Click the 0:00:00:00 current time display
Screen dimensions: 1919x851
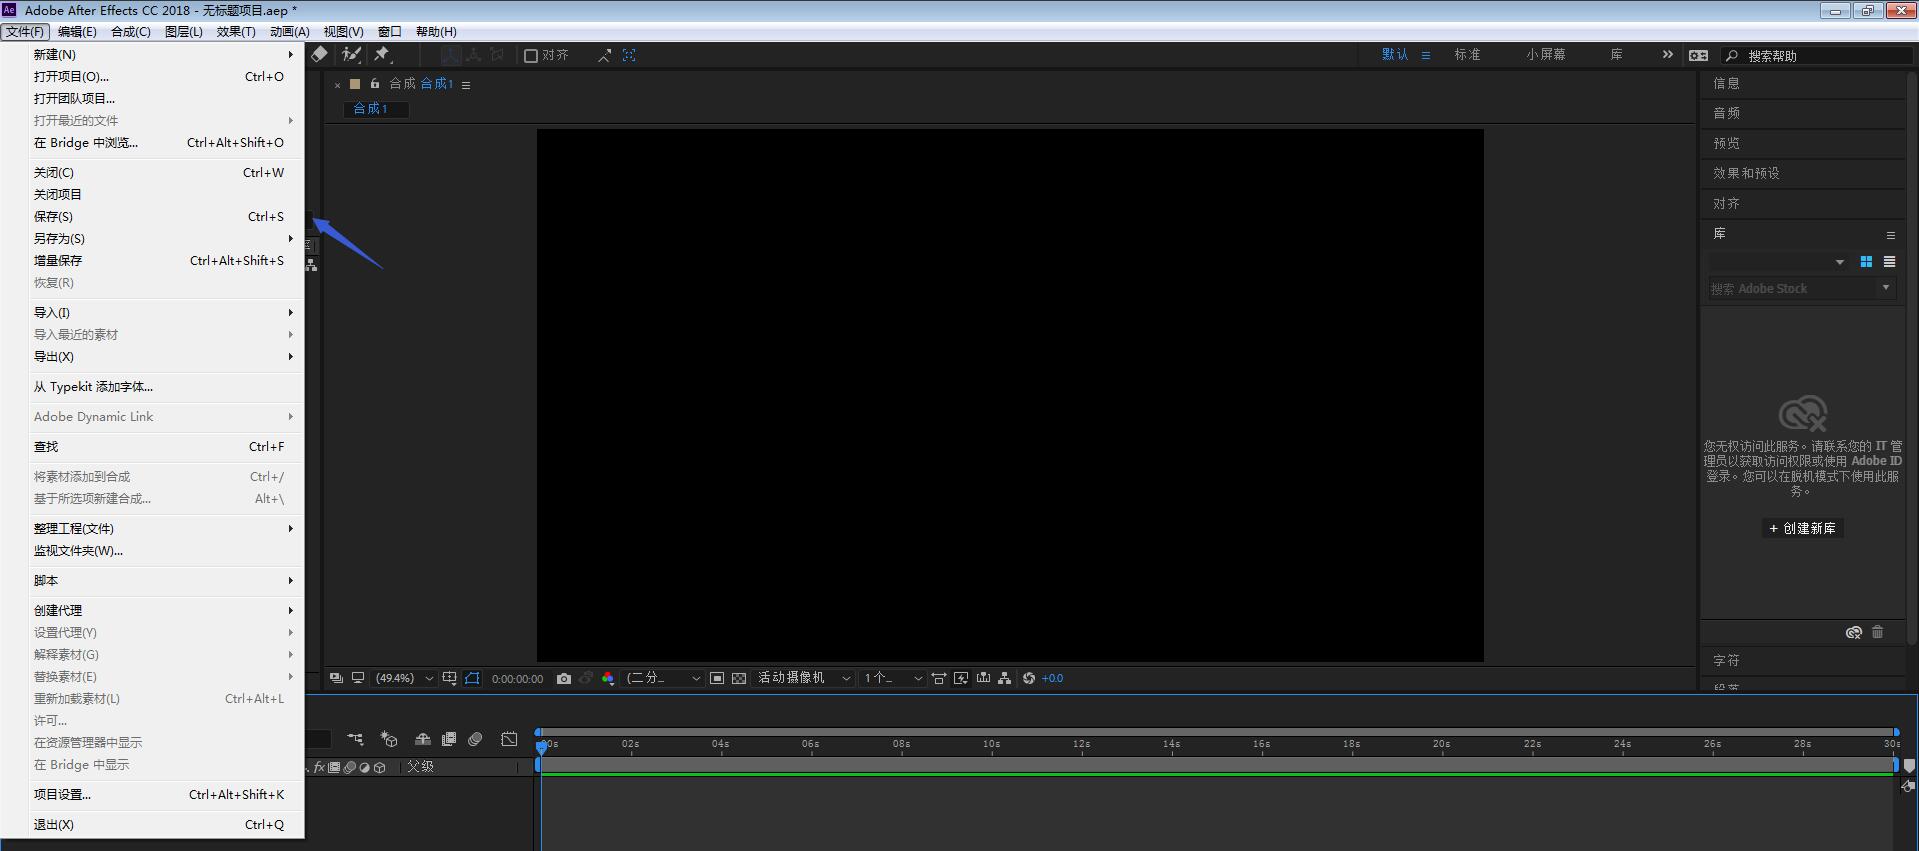tap(517, 679)
